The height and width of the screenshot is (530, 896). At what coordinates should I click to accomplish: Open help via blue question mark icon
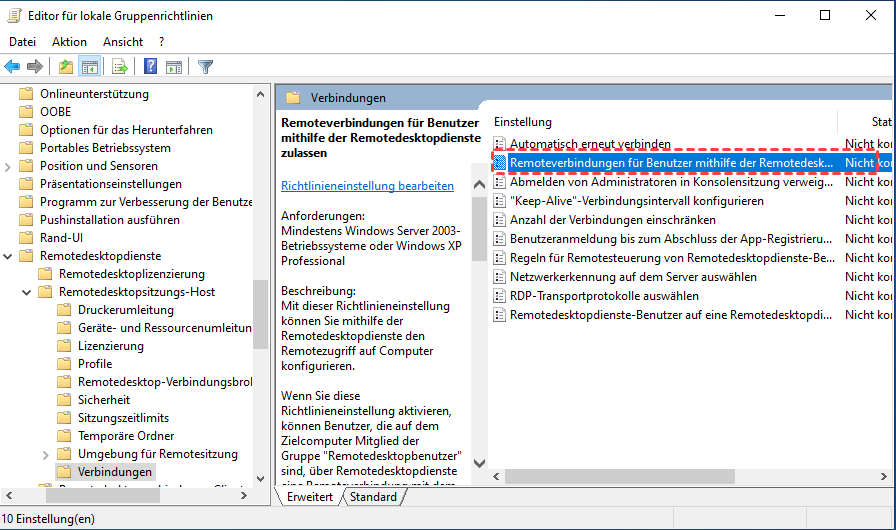coord(150,67)
